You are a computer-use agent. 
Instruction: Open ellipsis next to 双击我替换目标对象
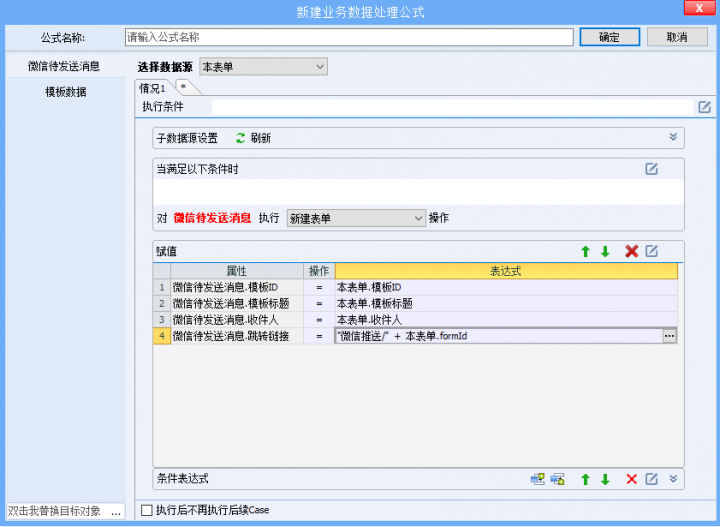pos(116,511)
